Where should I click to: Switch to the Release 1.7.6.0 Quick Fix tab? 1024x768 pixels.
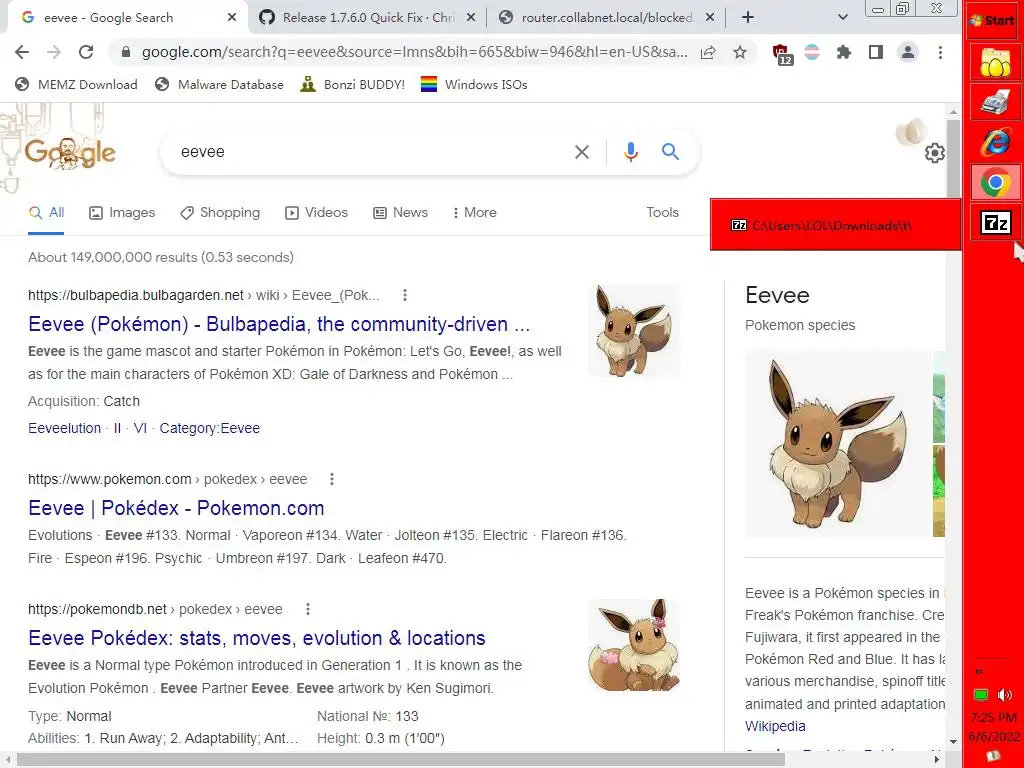pos(368,18)
